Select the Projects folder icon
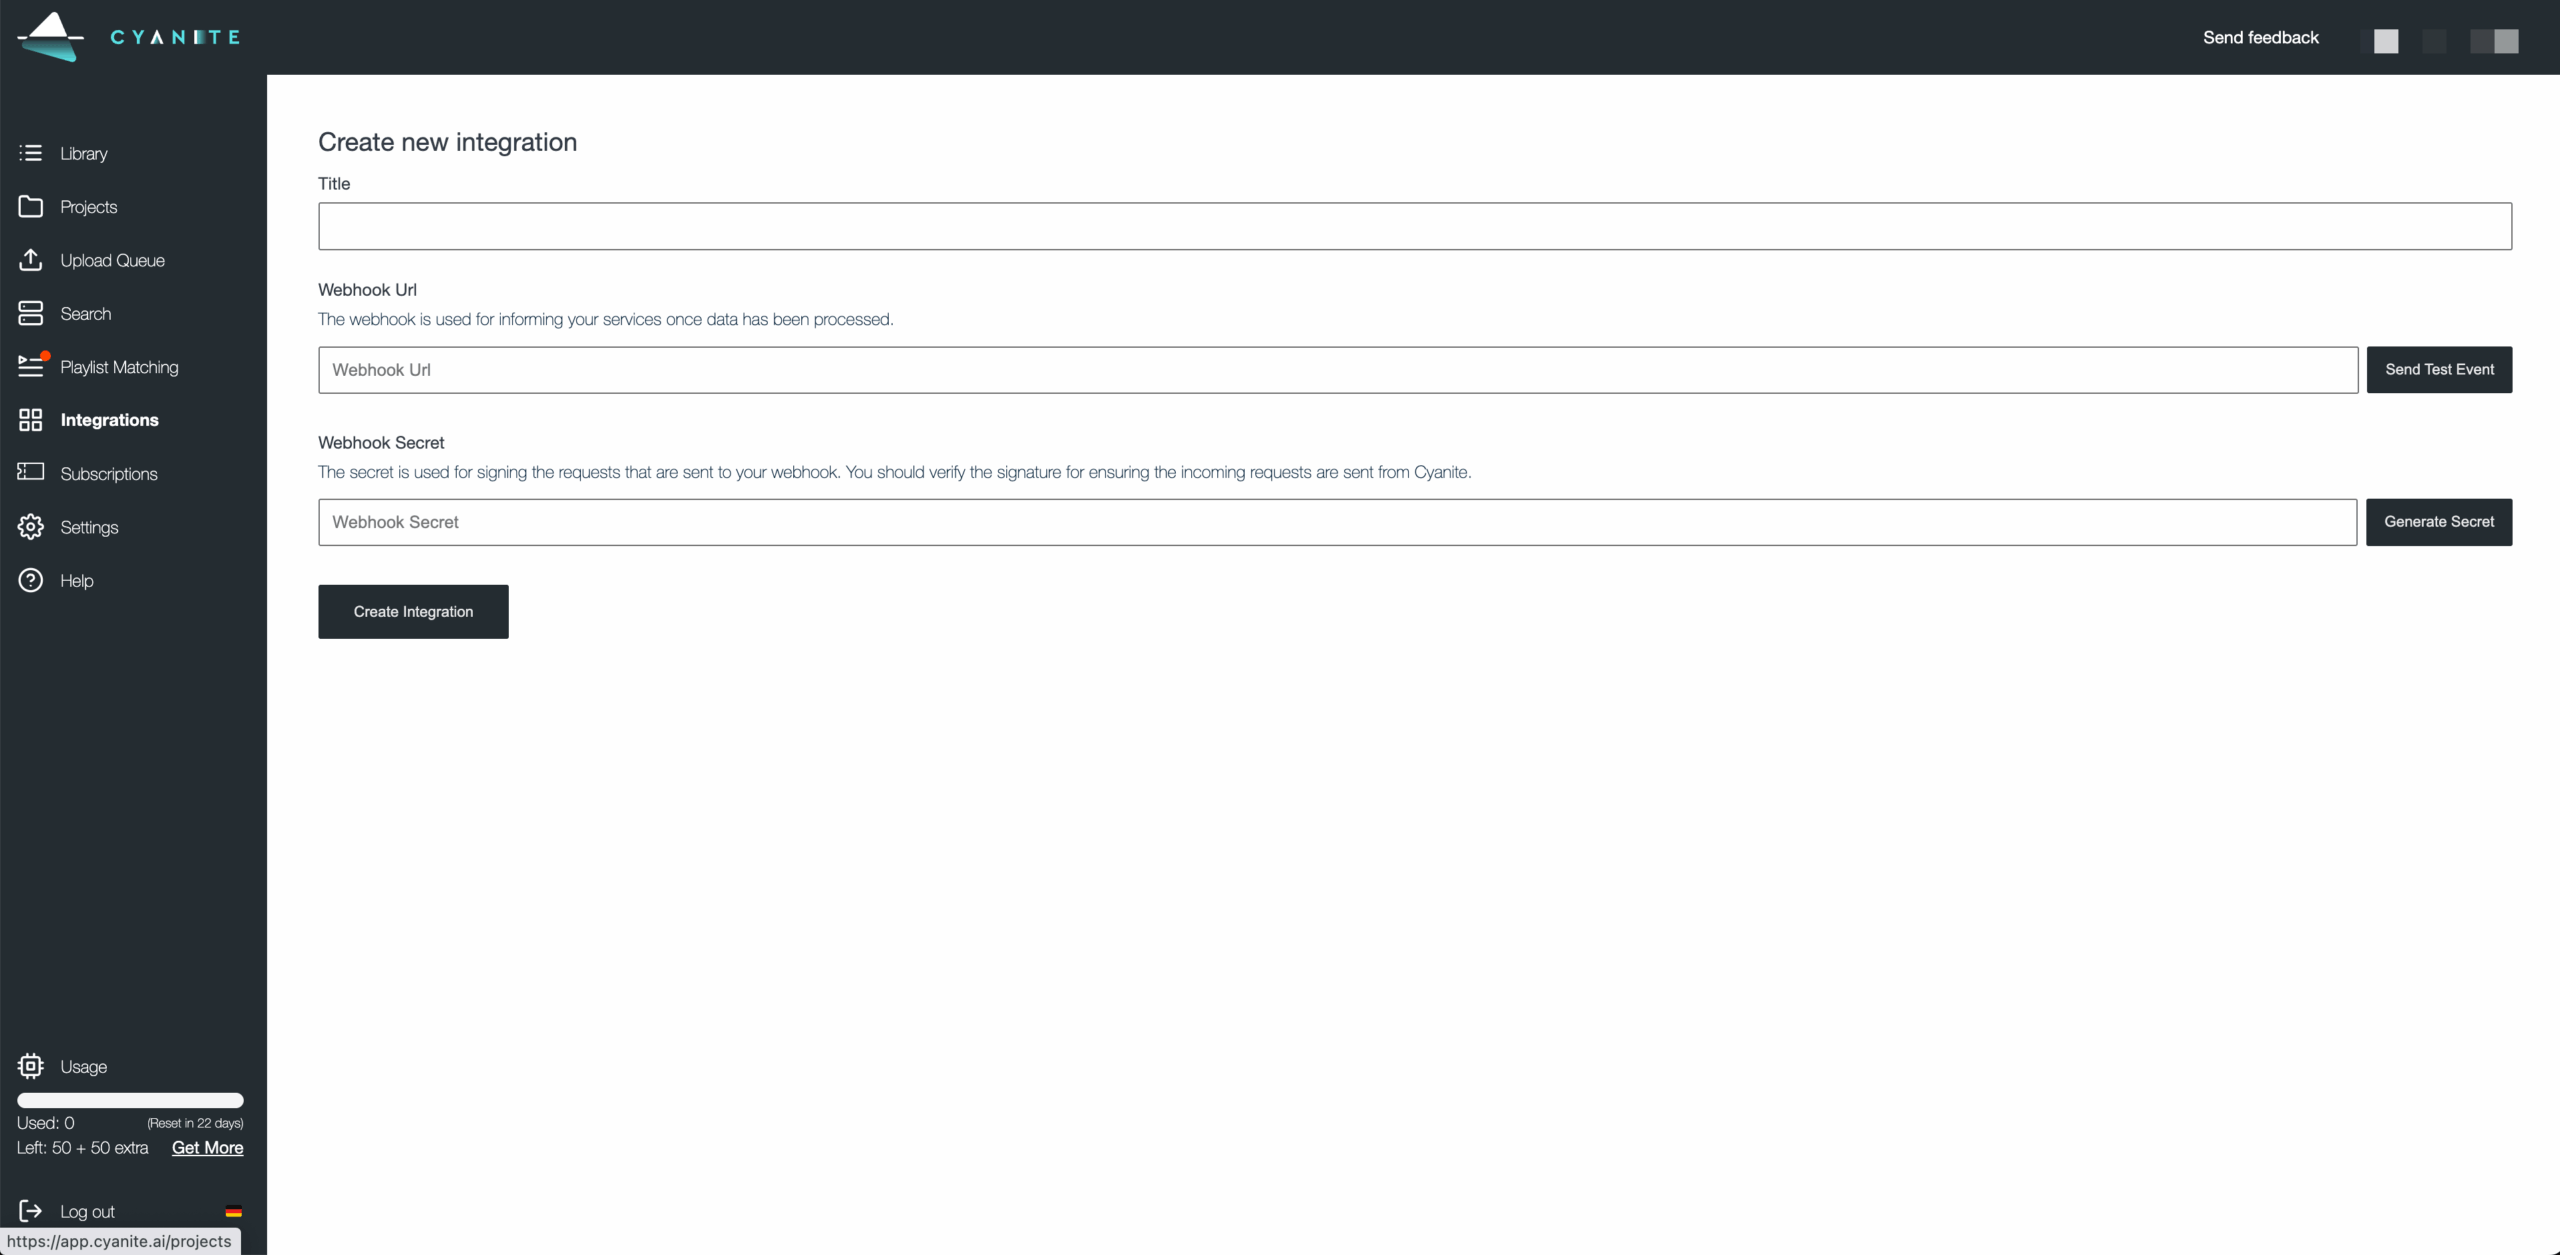 point(31,206)
